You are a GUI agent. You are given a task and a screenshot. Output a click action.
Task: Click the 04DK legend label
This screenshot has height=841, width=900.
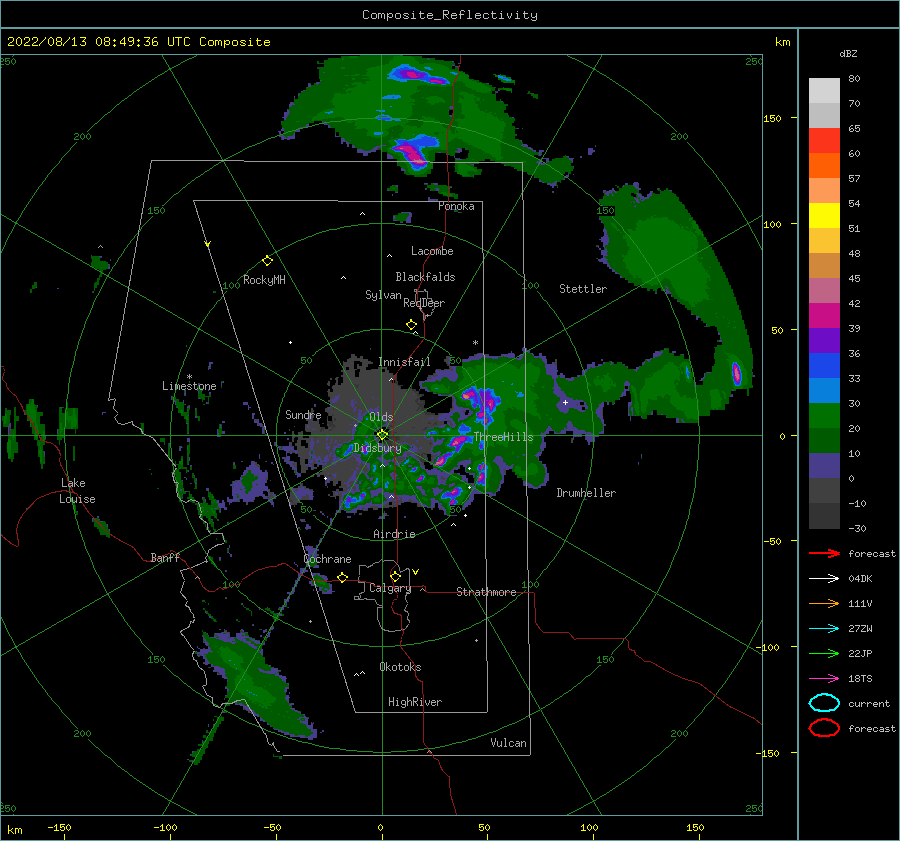[860, 579]
